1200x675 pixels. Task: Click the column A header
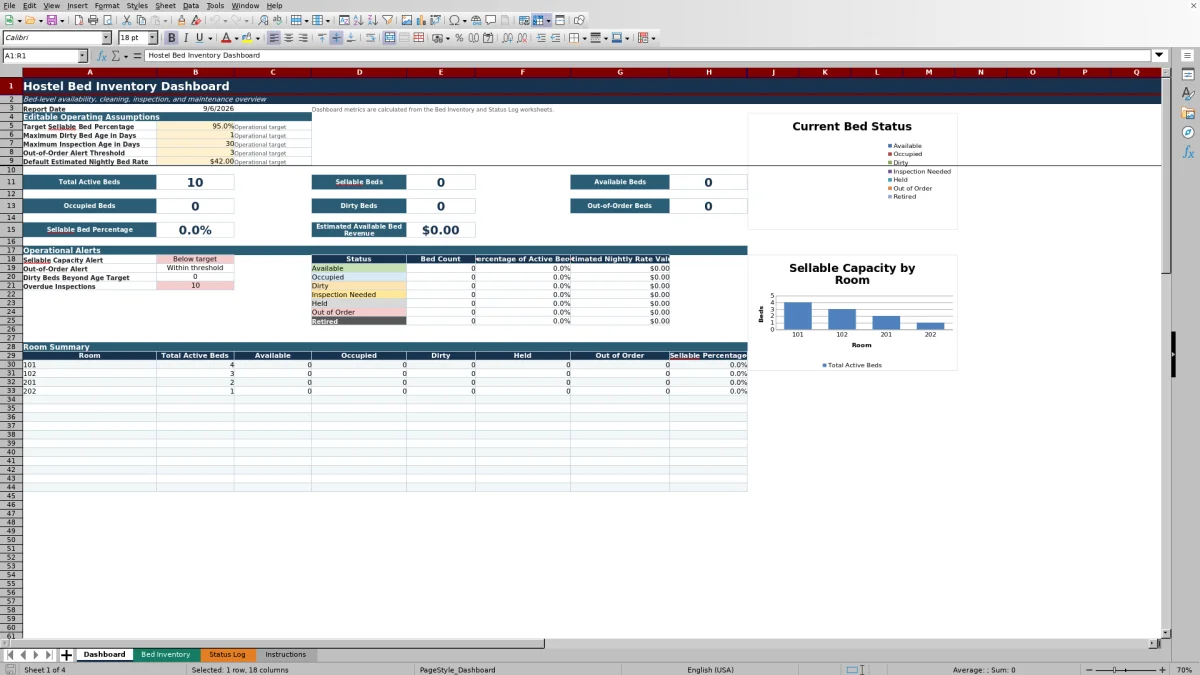[89, 72]
